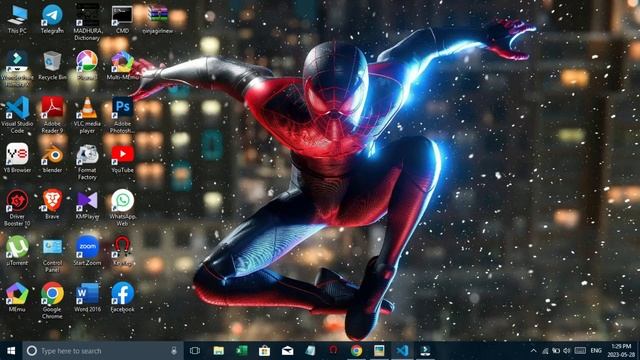Open network status in system tray
The height and width of the screenshot is (360, 640).
545,351
